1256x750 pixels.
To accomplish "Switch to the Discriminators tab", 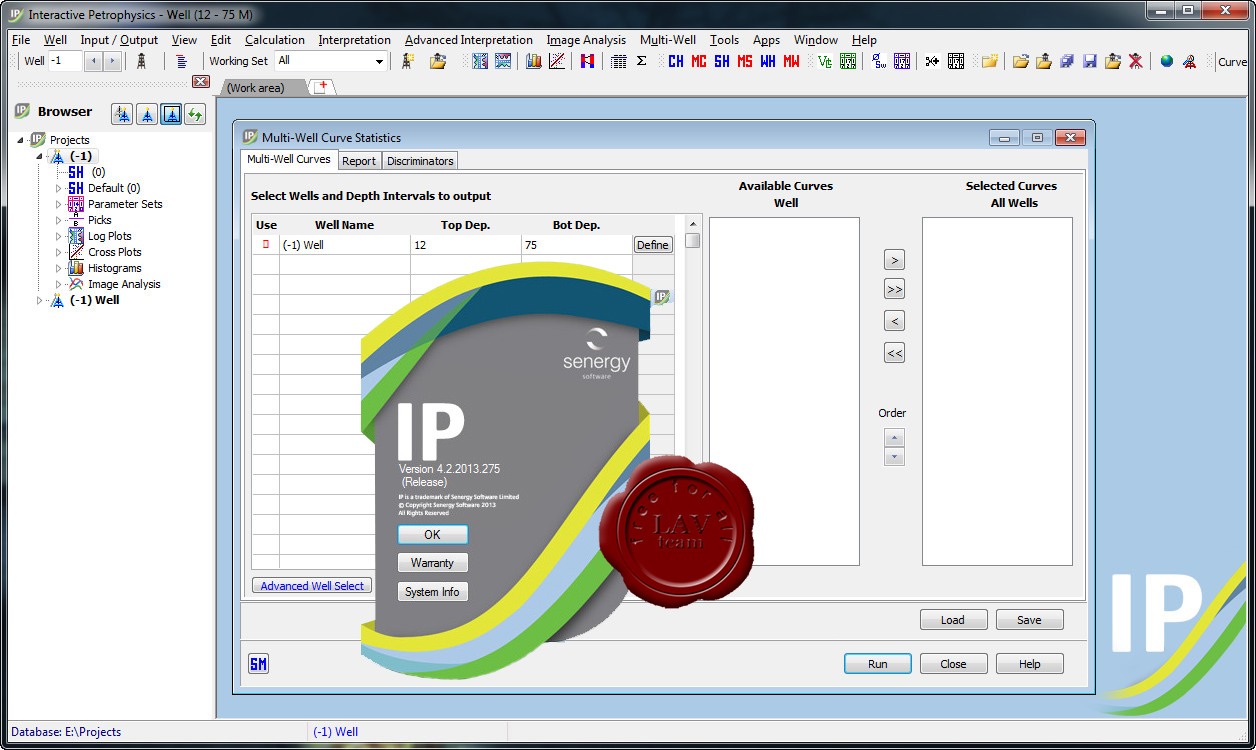I will coord(420,160).
